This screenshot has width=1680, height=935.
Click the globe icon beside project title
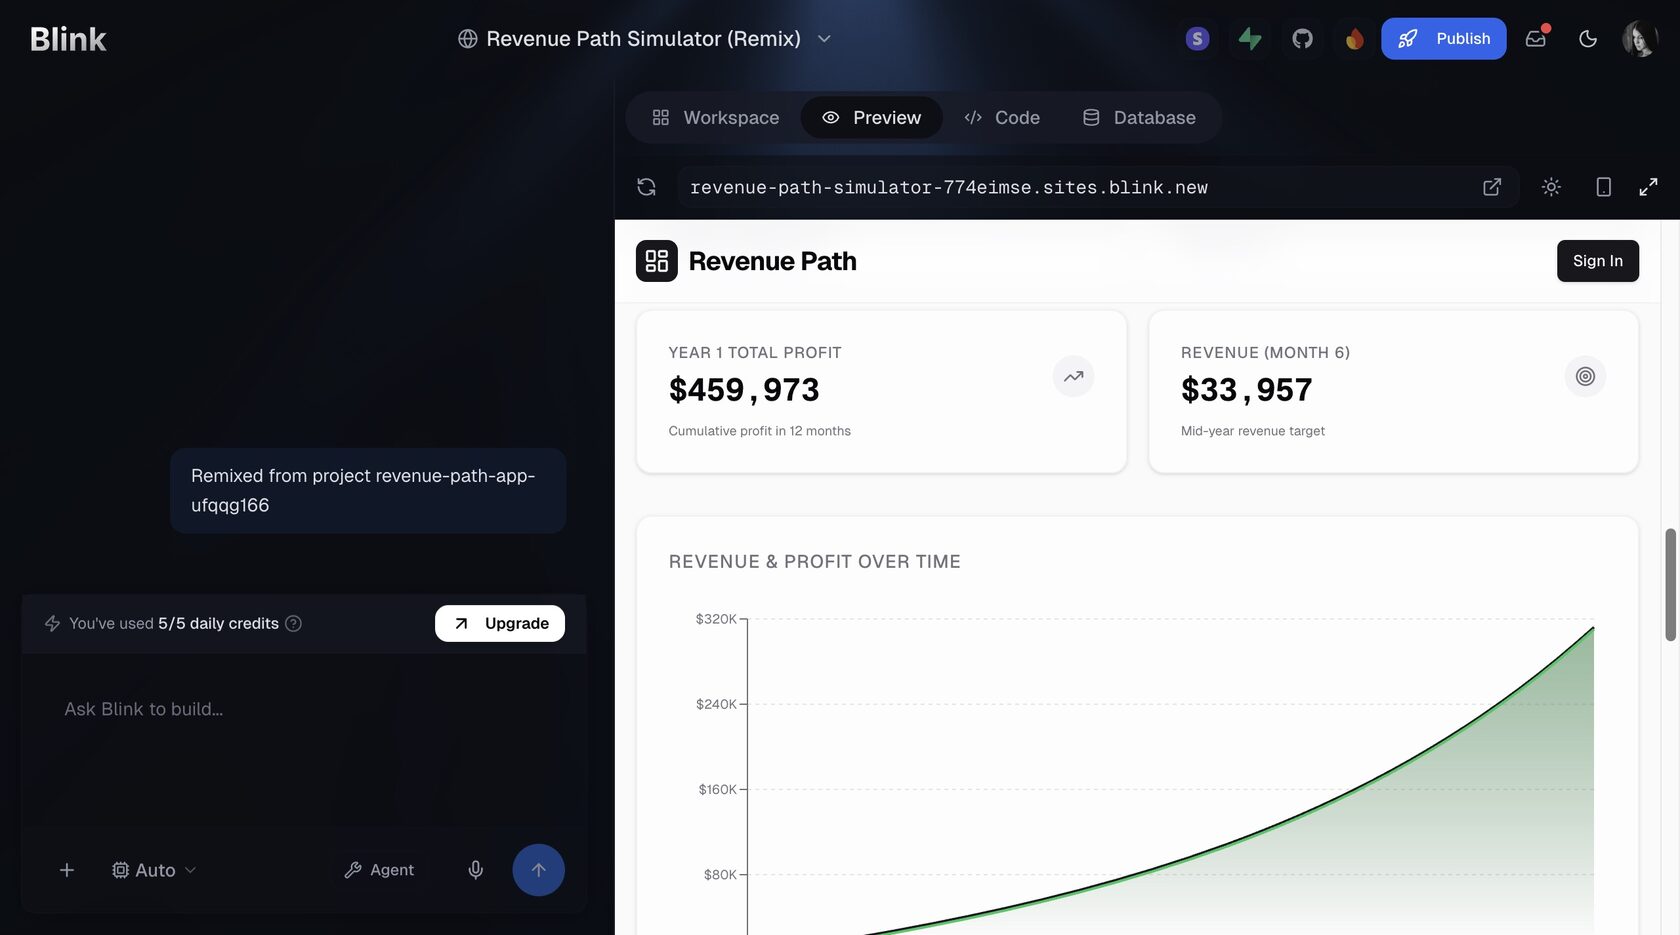(467, 39)
